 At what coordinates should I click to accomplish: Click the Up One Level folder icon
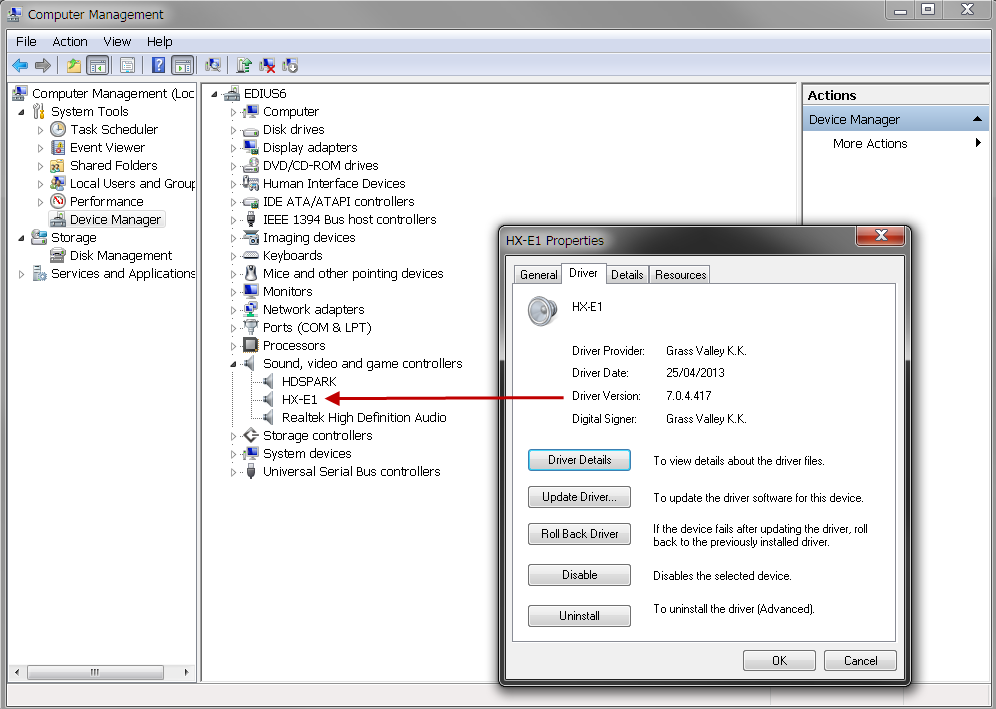tap(73, 66)
